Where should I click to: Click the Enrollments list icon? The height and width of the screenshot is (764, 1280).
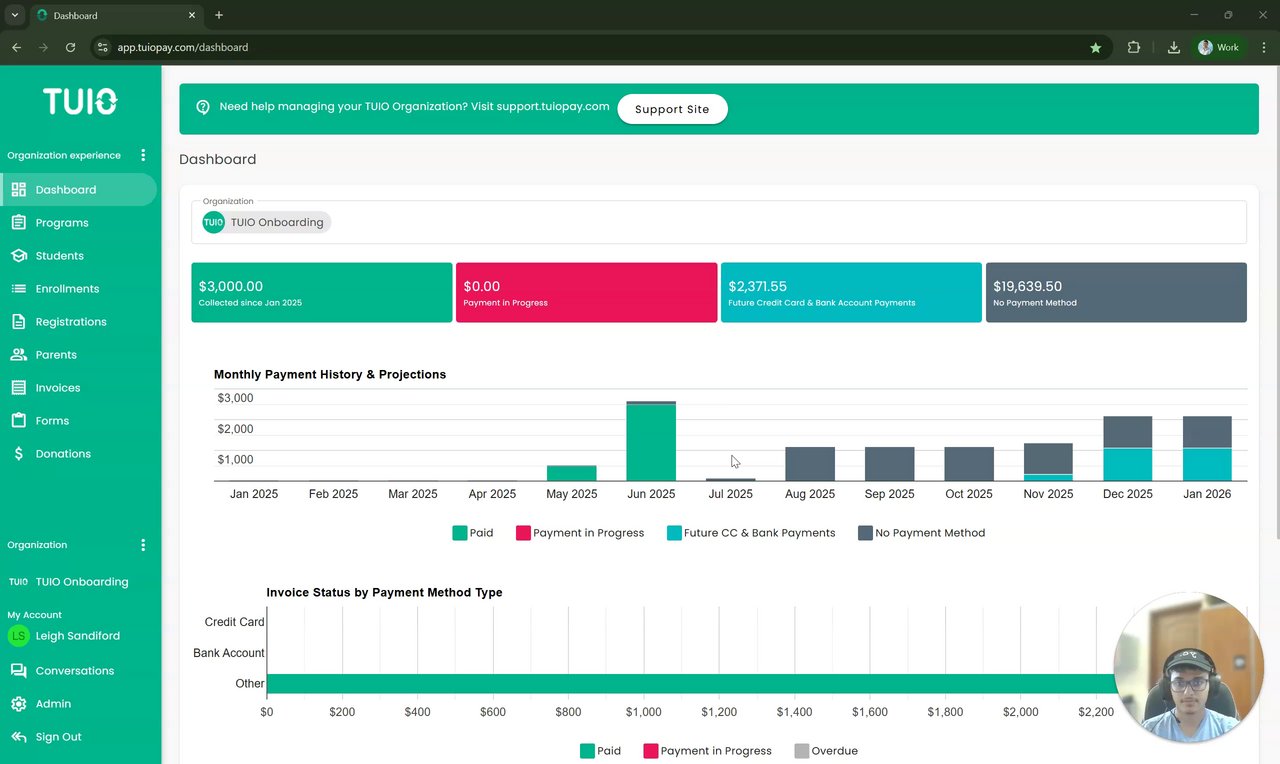(18, 289)
